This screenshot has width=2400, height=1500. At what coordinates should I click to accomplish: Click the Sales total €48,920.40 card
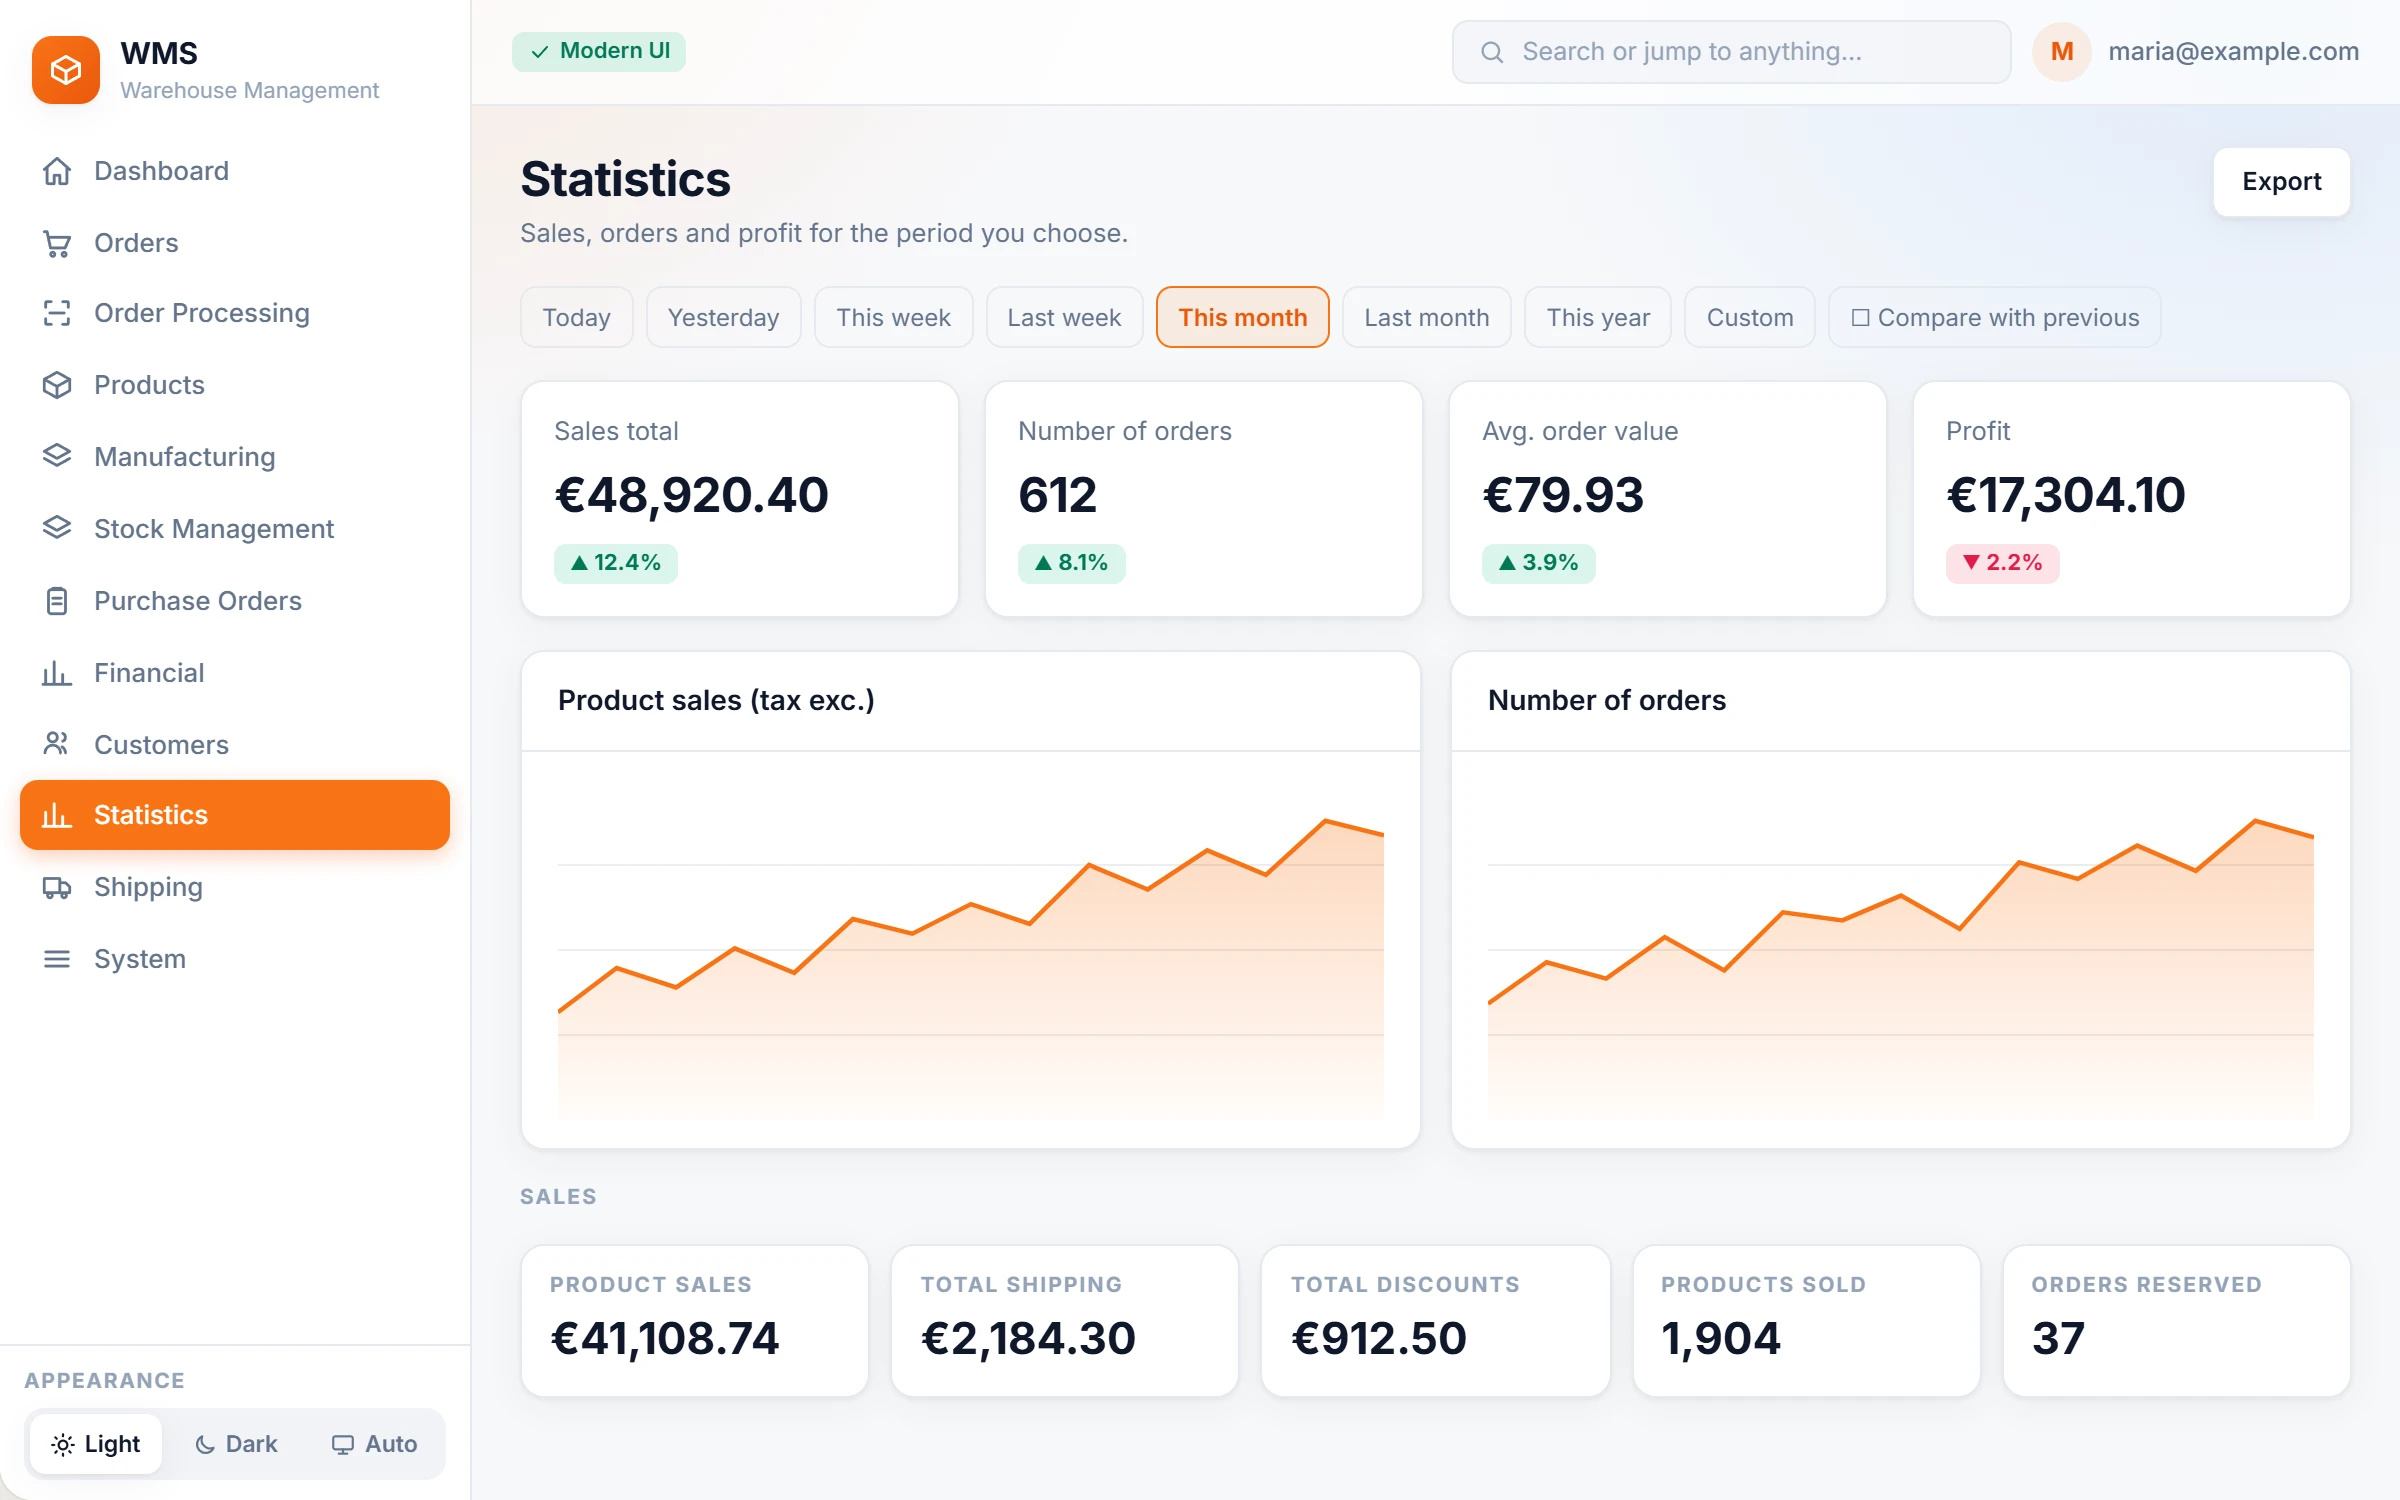[x=740, y=499]
